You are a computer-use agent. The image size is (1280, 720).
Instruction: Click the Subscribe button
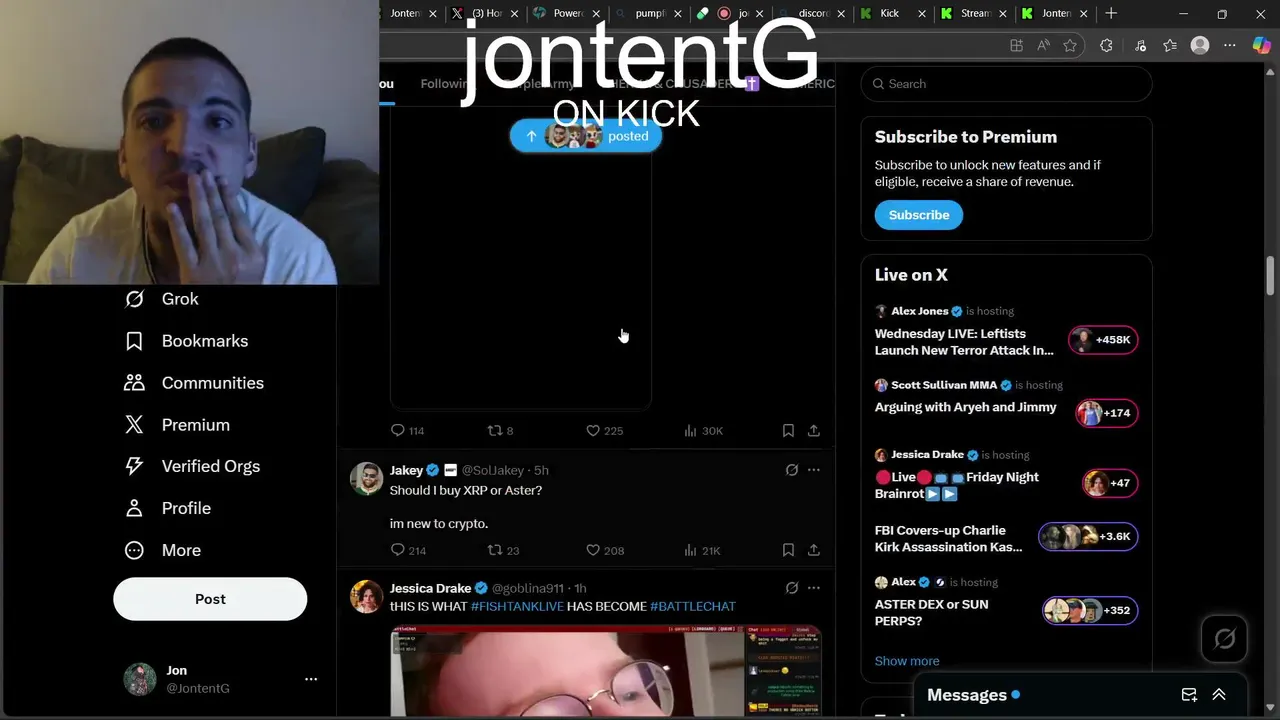pyautogui.click(x=919, y=215)
